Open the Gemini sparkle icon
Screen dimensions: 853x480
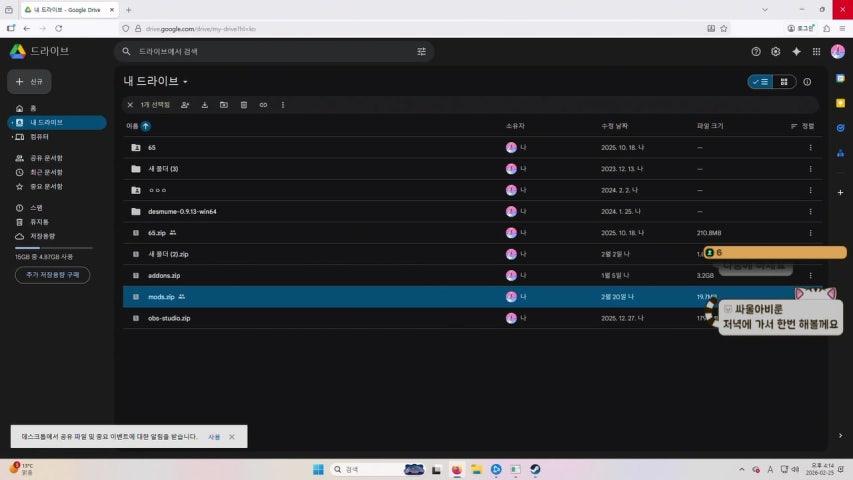click(x=796, y=51)
